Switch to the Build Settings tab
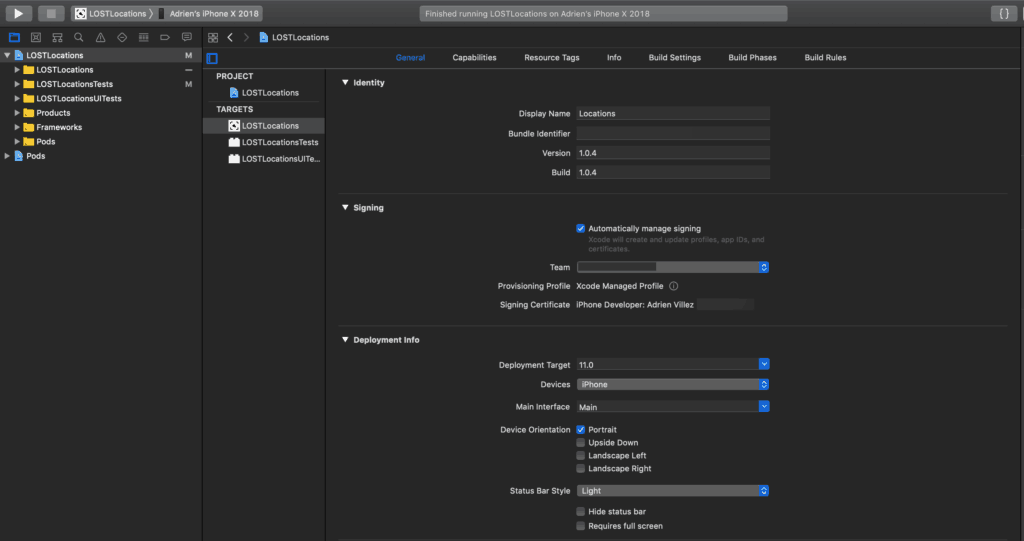The width and height of the screenshot is (1024, 541). pos(675,57)
